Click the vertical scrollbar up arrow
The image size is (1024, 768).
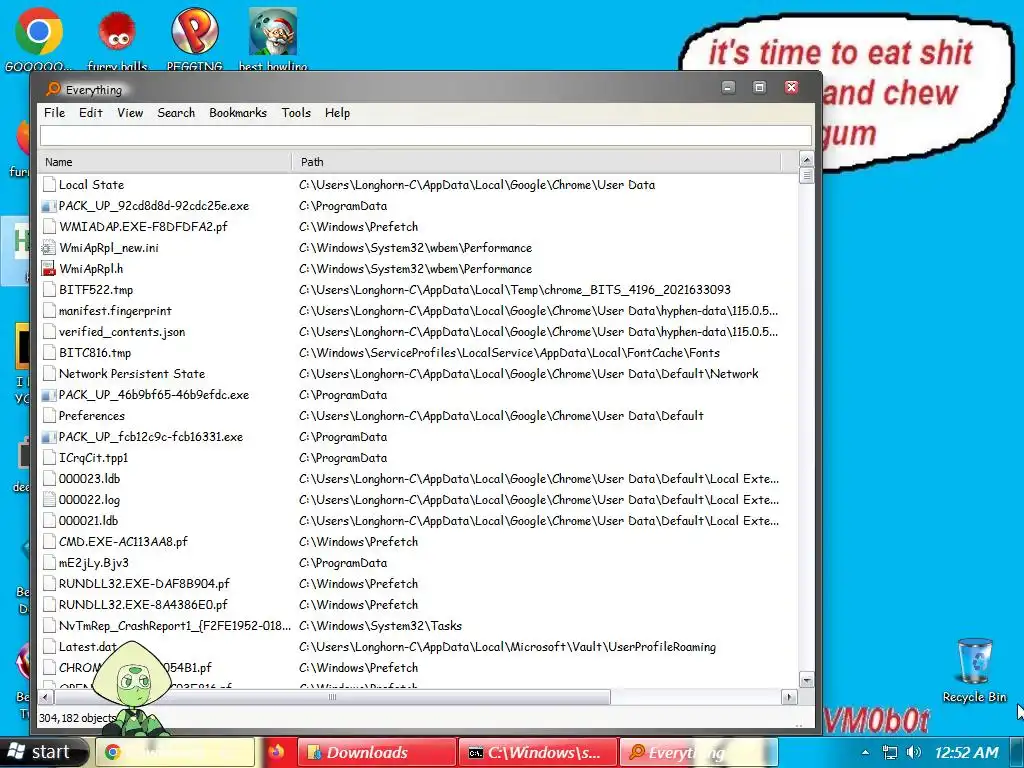point(807,159)
